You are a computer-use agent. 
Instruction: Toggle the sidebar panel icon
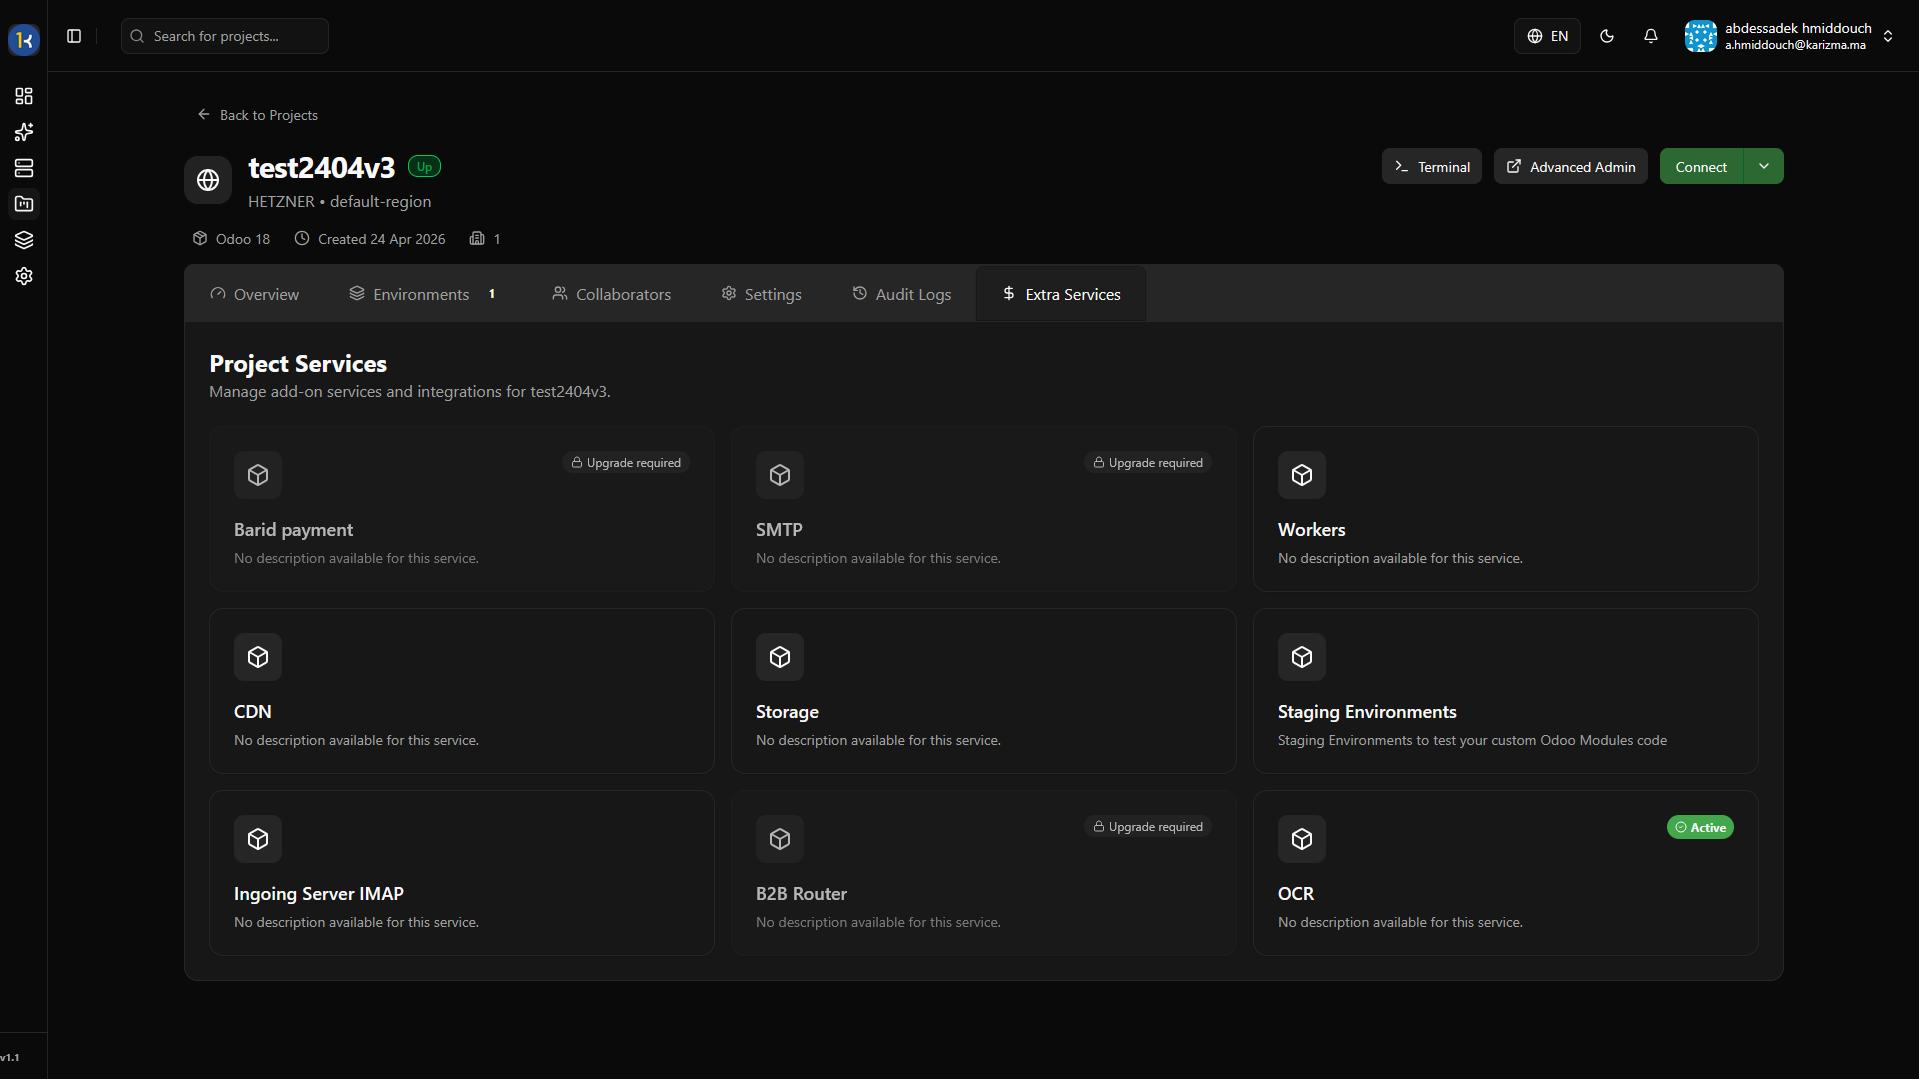tap(74, 36)
